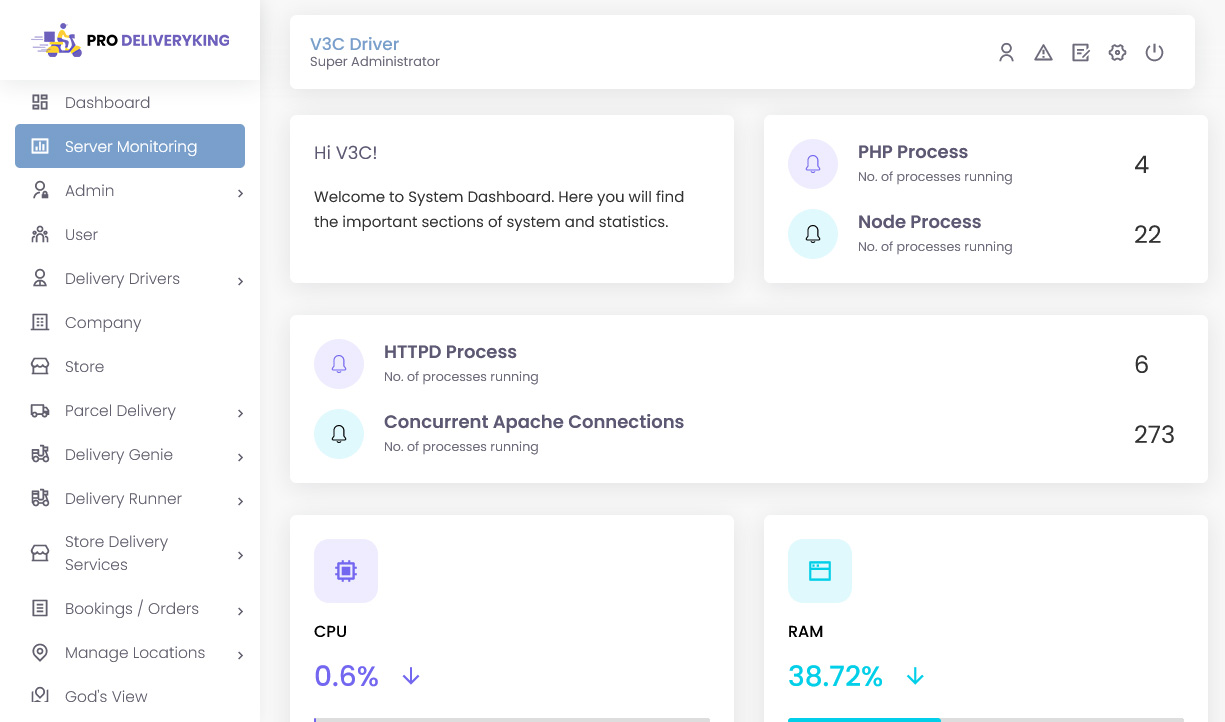Click the PHP Process bell icon

coord(813,164)
